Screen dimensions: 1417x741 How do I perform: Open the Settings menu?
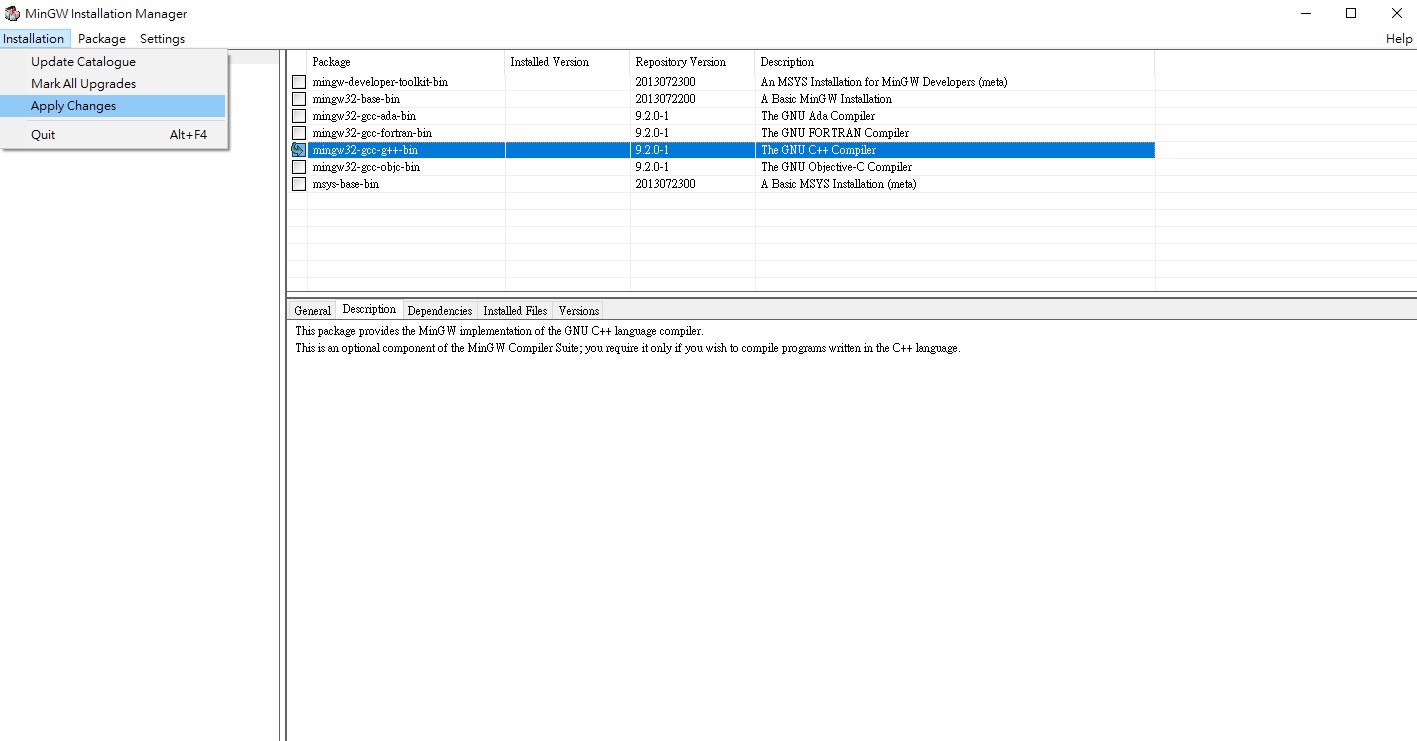[162, 38]
